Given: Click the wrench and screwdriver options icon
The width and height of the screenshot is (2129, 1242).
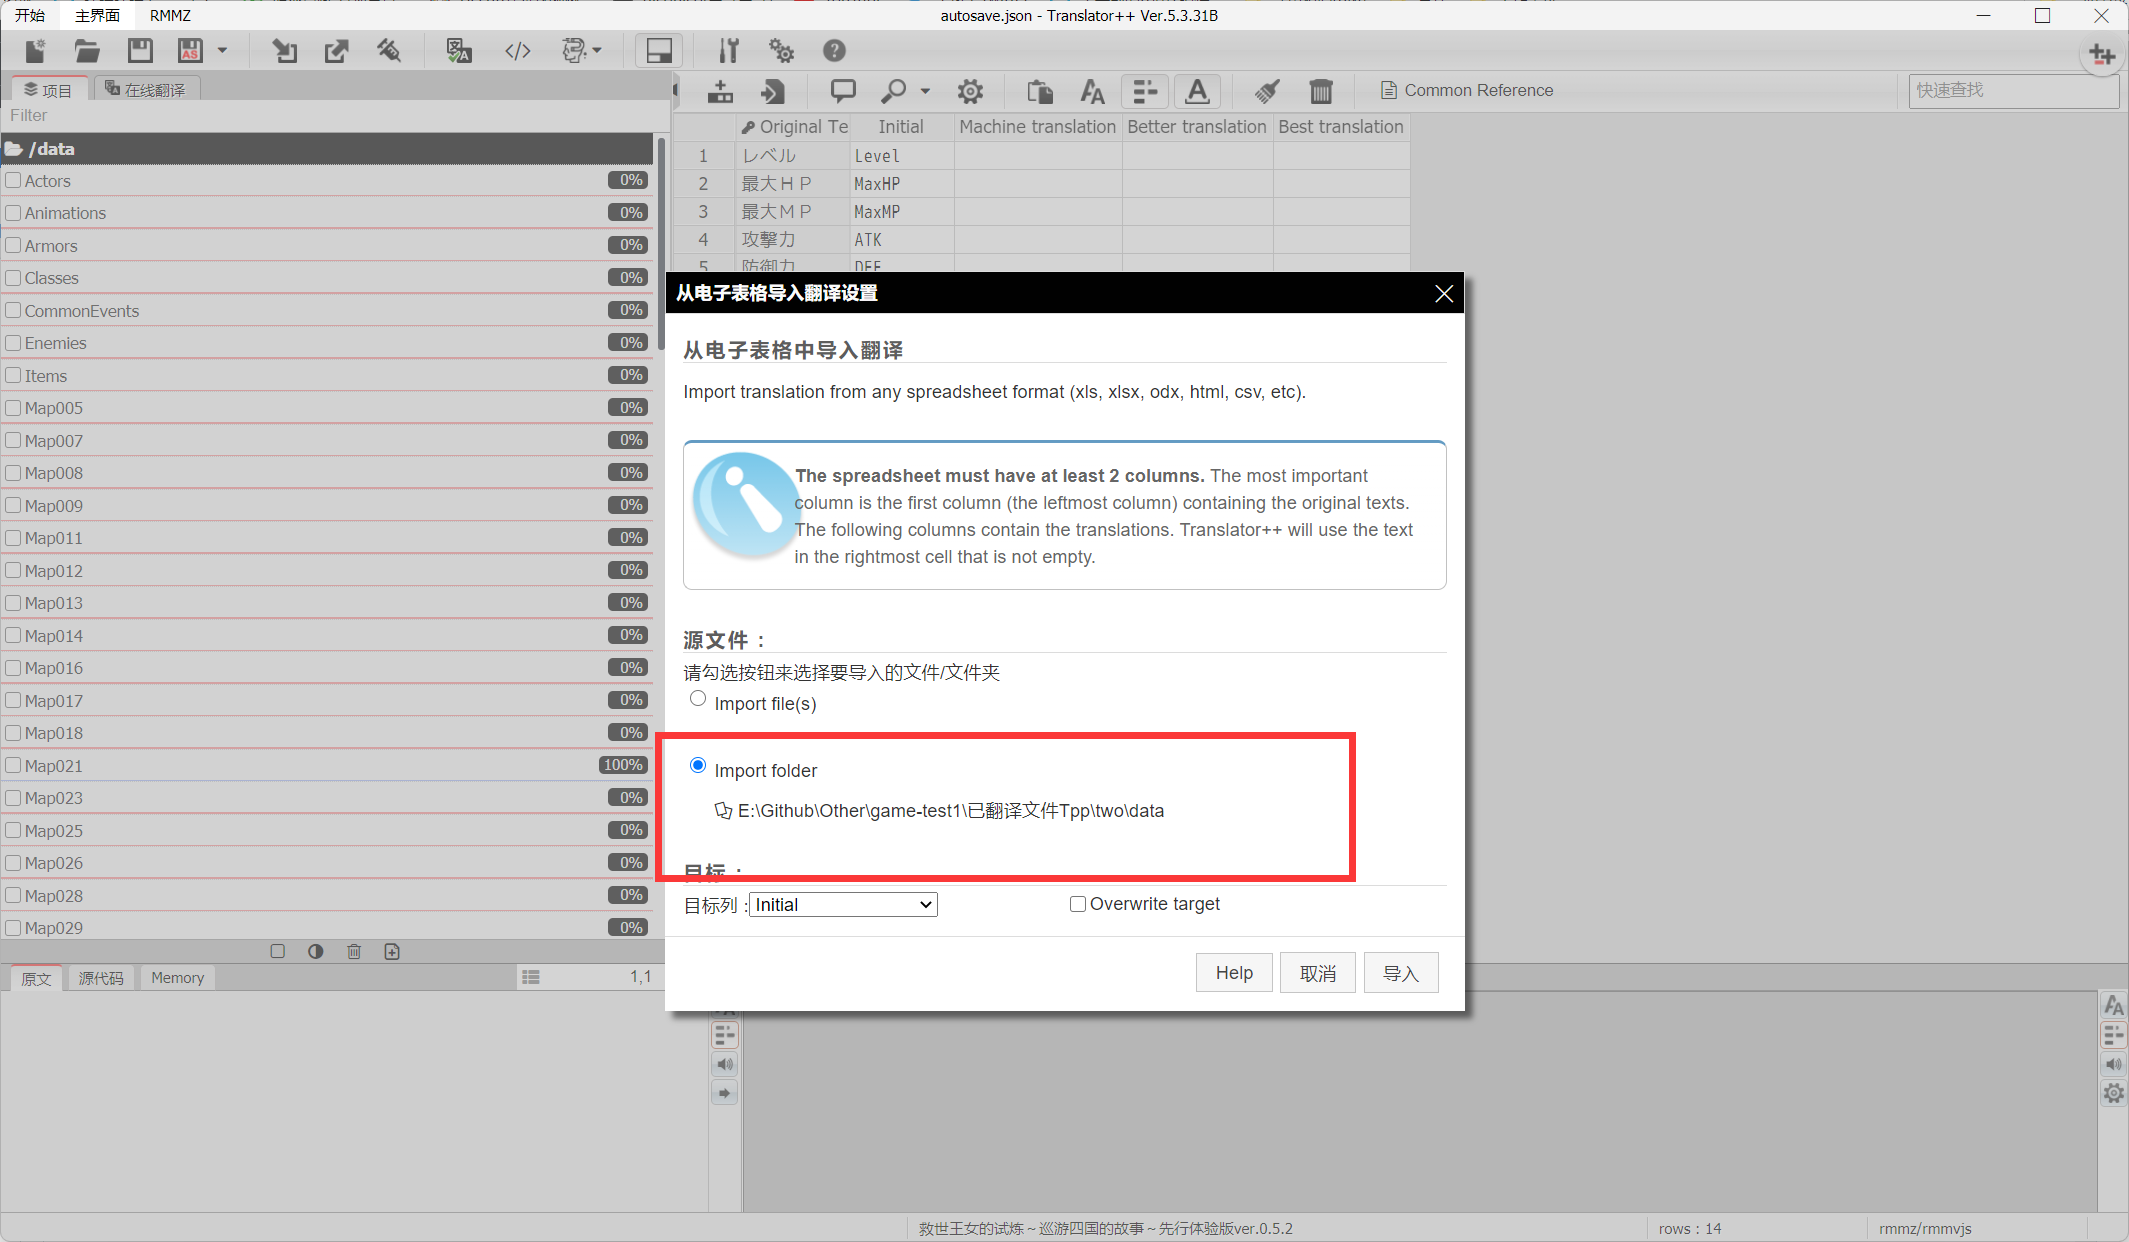Looking at the screenshot, I should [729, 51].
